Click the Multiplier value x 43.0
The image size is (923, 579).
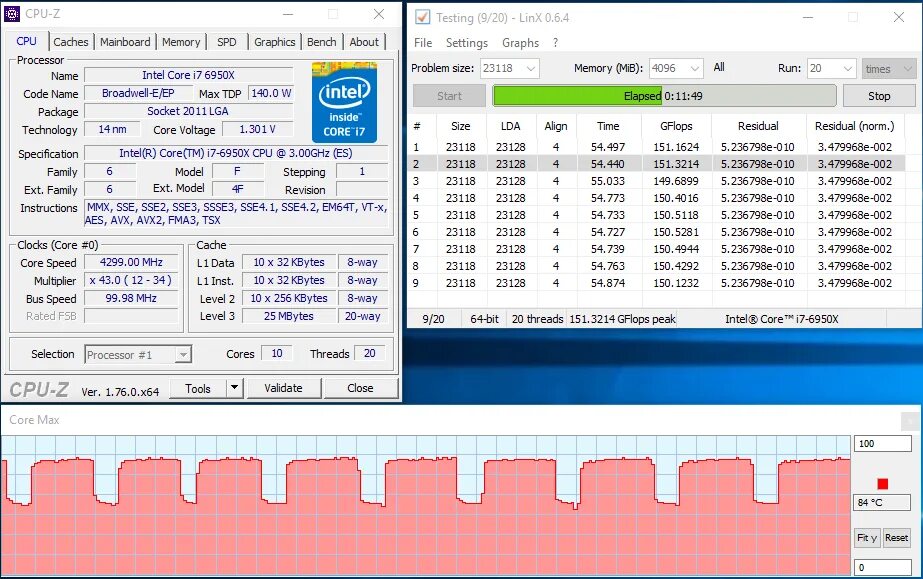(131, 280)
